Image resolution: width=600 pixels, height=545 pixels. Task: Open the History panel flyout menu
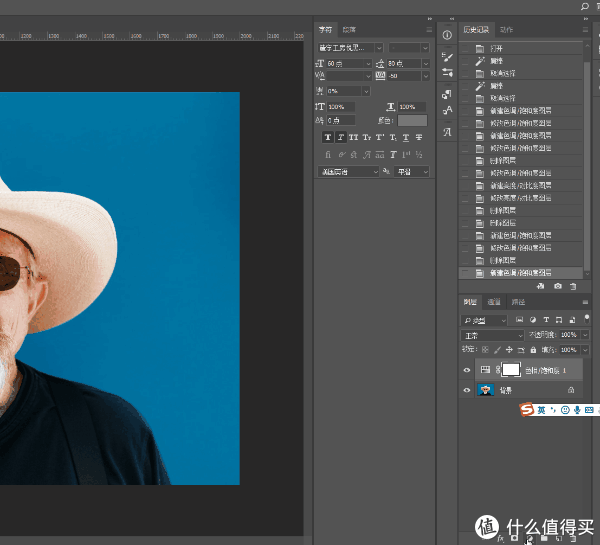[x=585, y=29]
